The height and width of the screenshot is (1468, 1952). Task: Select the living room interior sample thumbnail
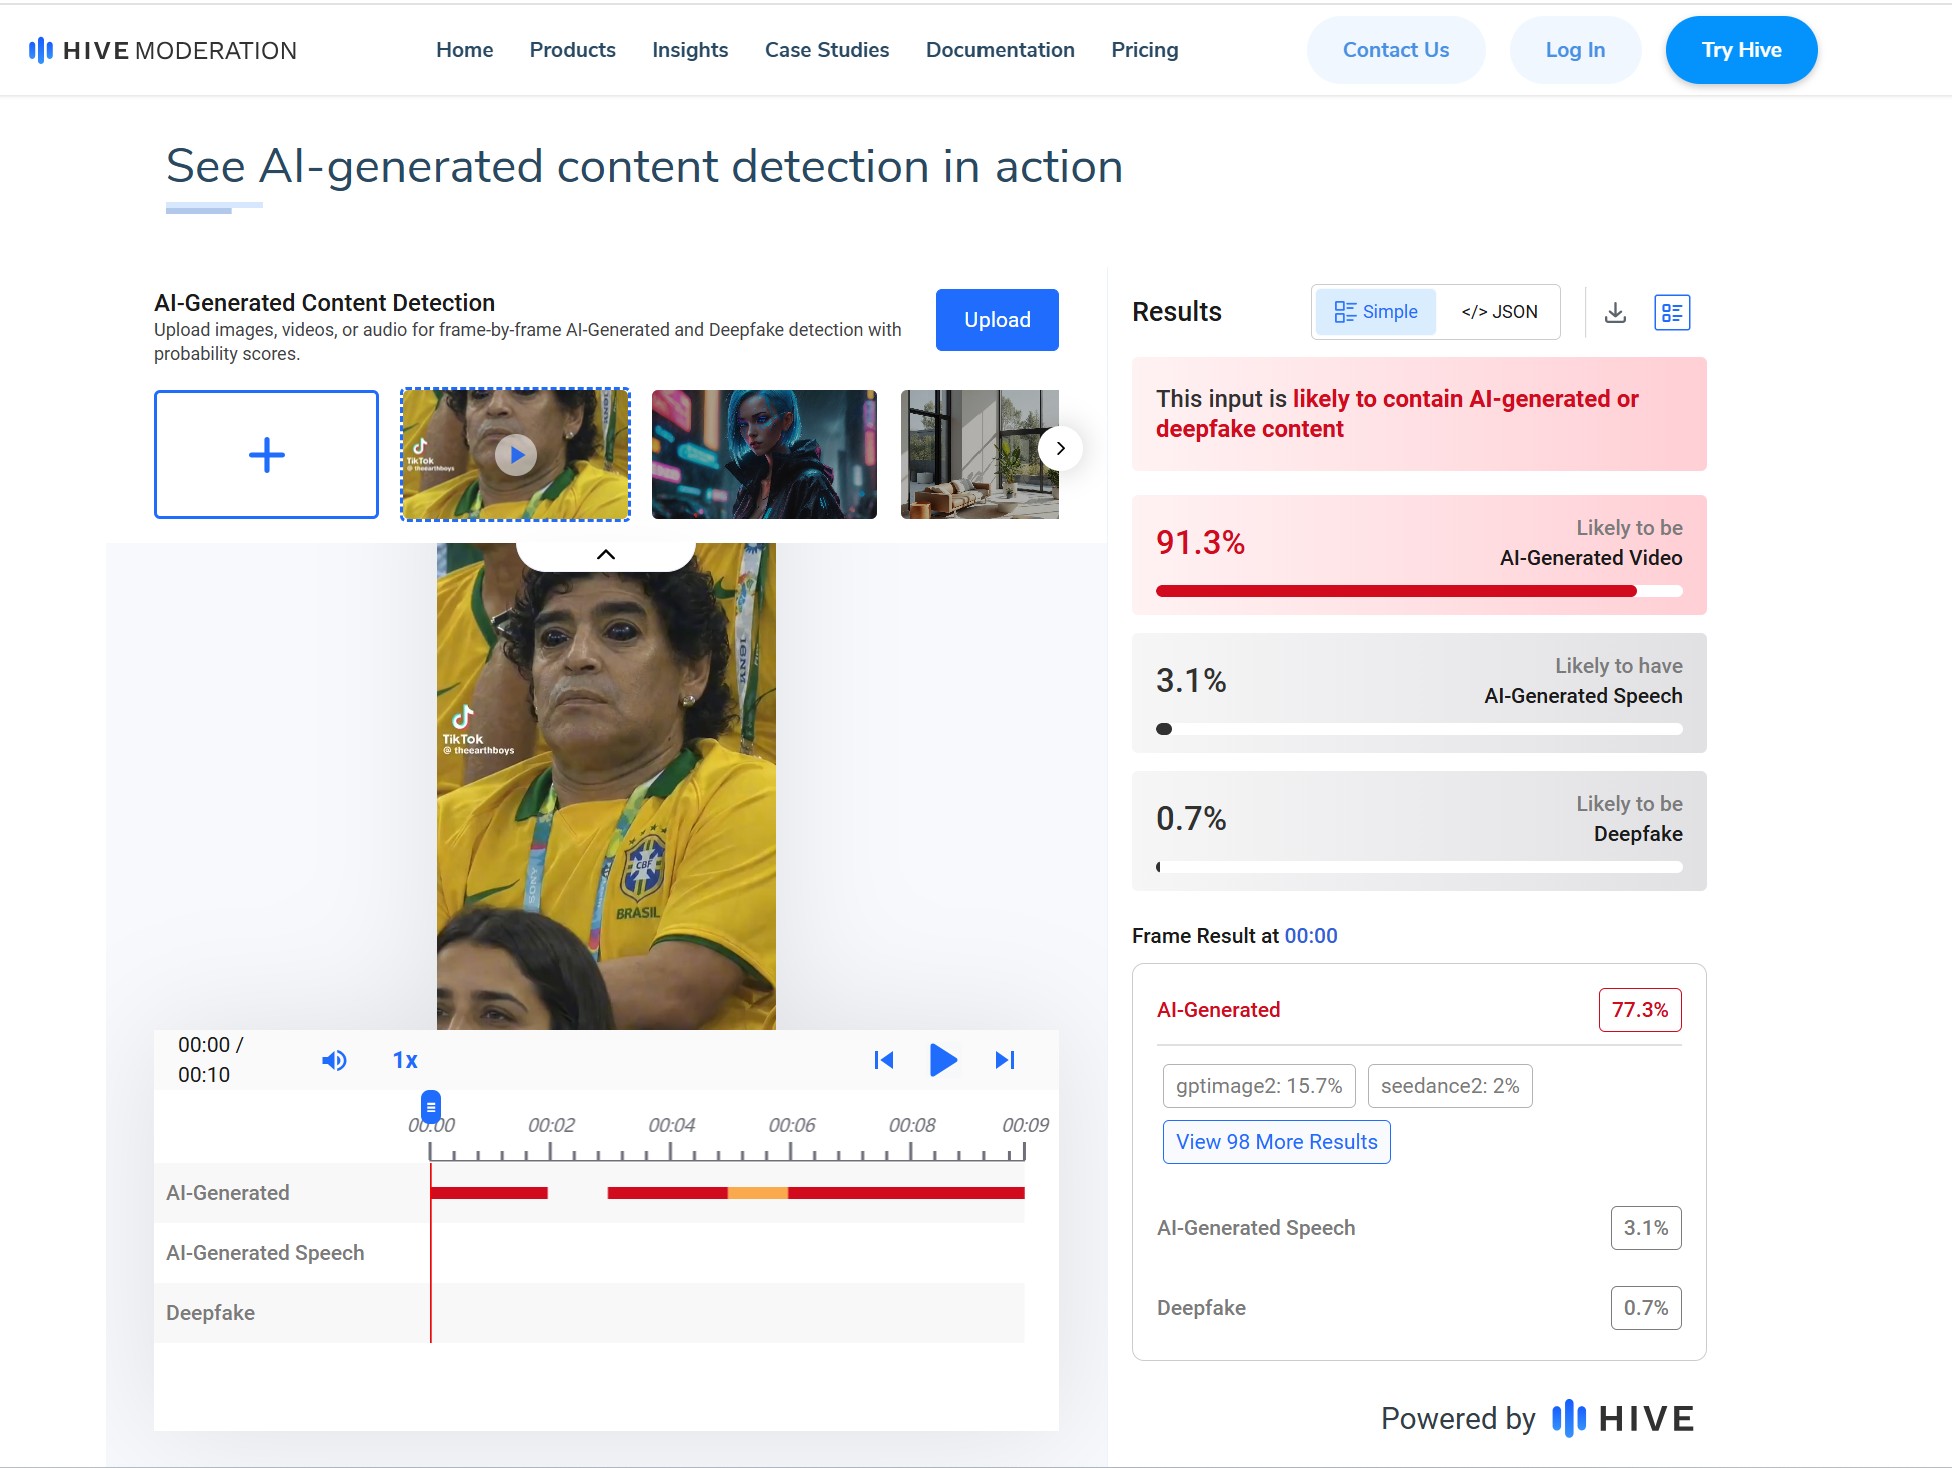pyautogui.click(x=979, y=455)
